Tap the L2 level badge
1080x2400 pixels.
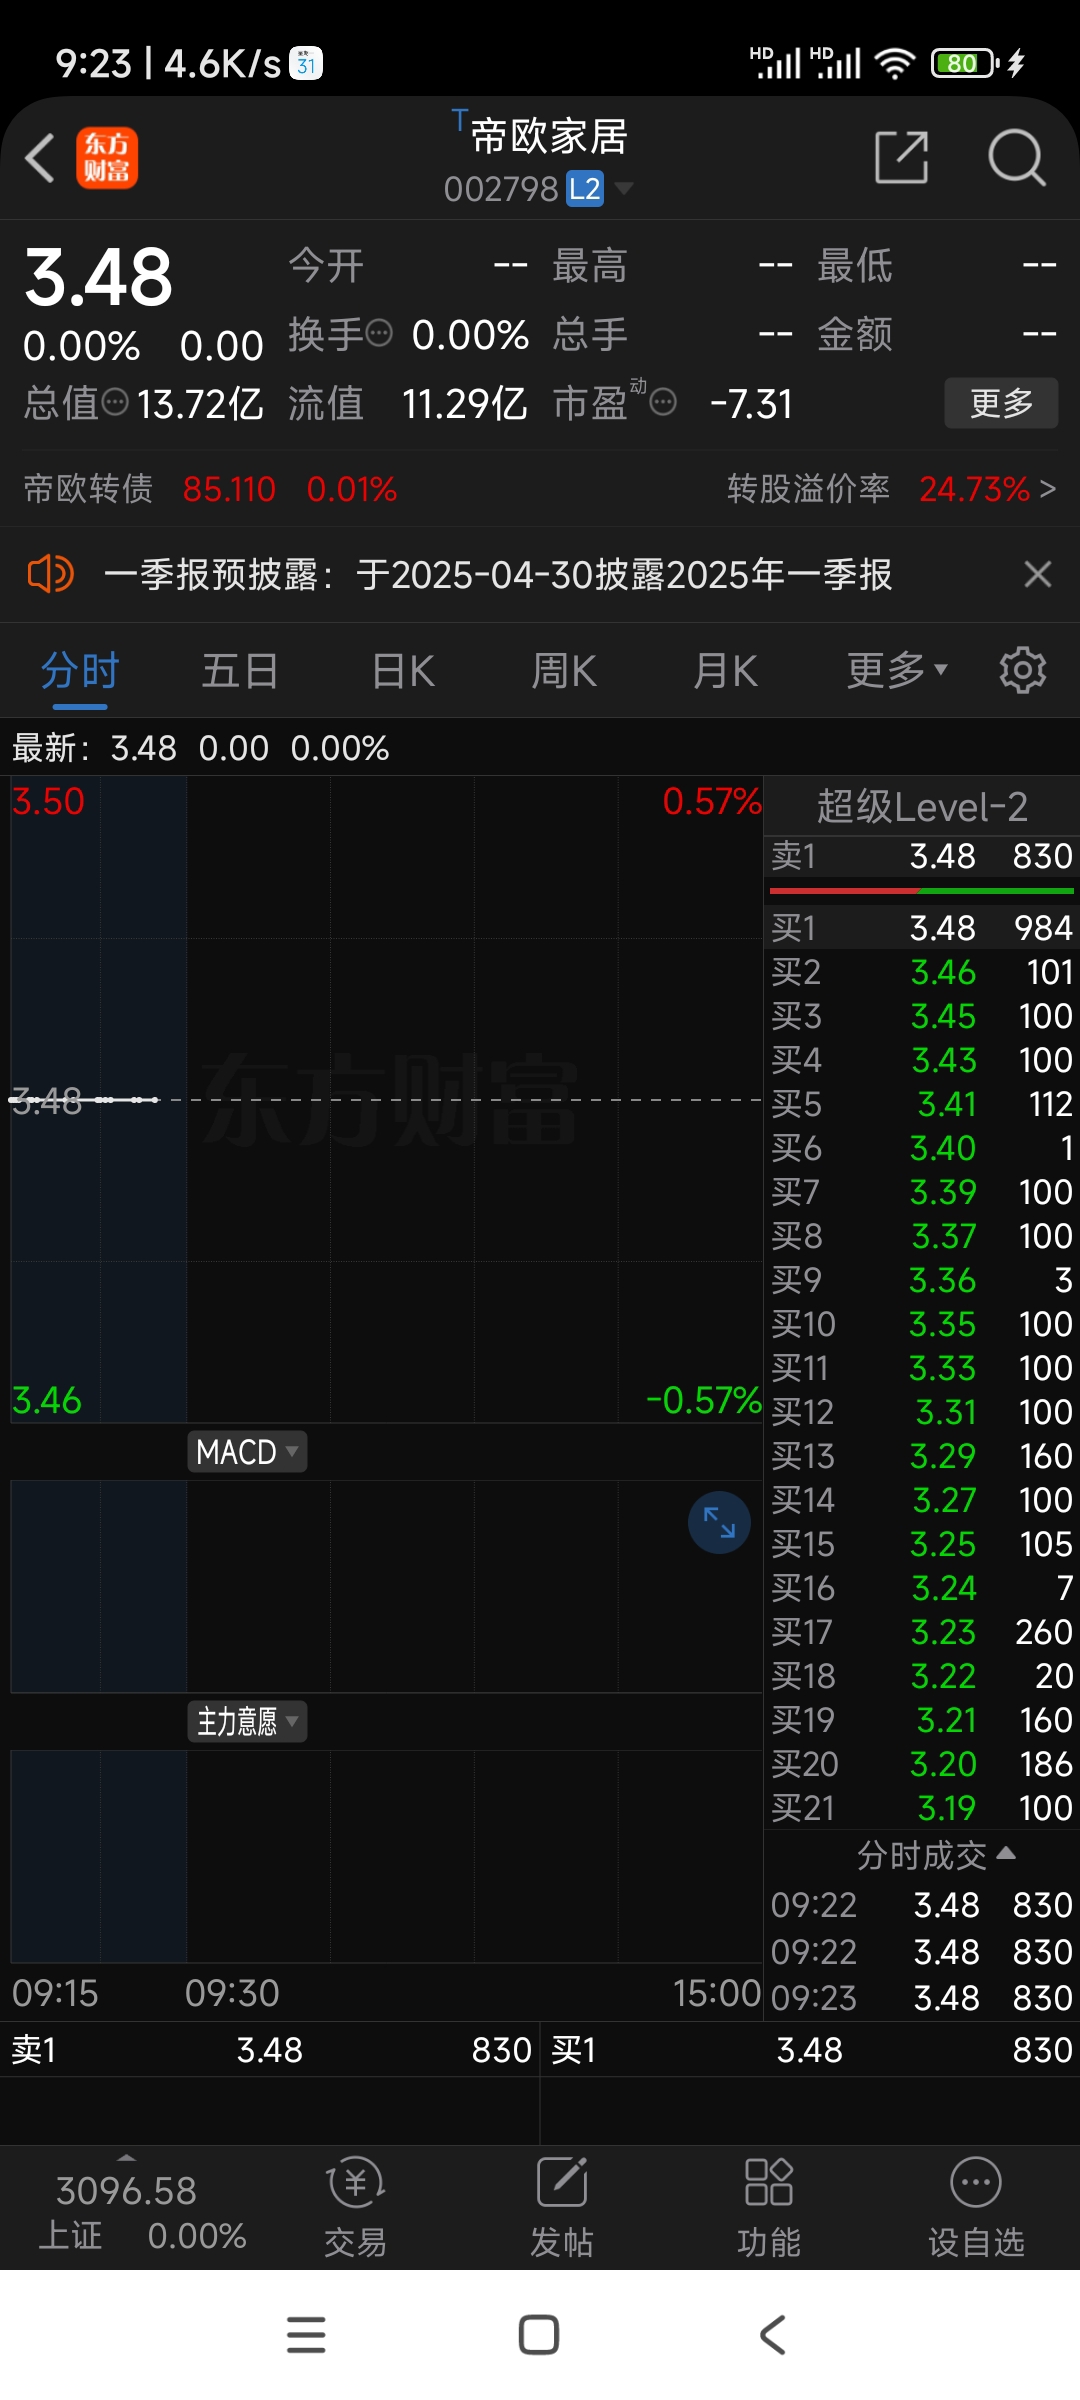(585, 188)
